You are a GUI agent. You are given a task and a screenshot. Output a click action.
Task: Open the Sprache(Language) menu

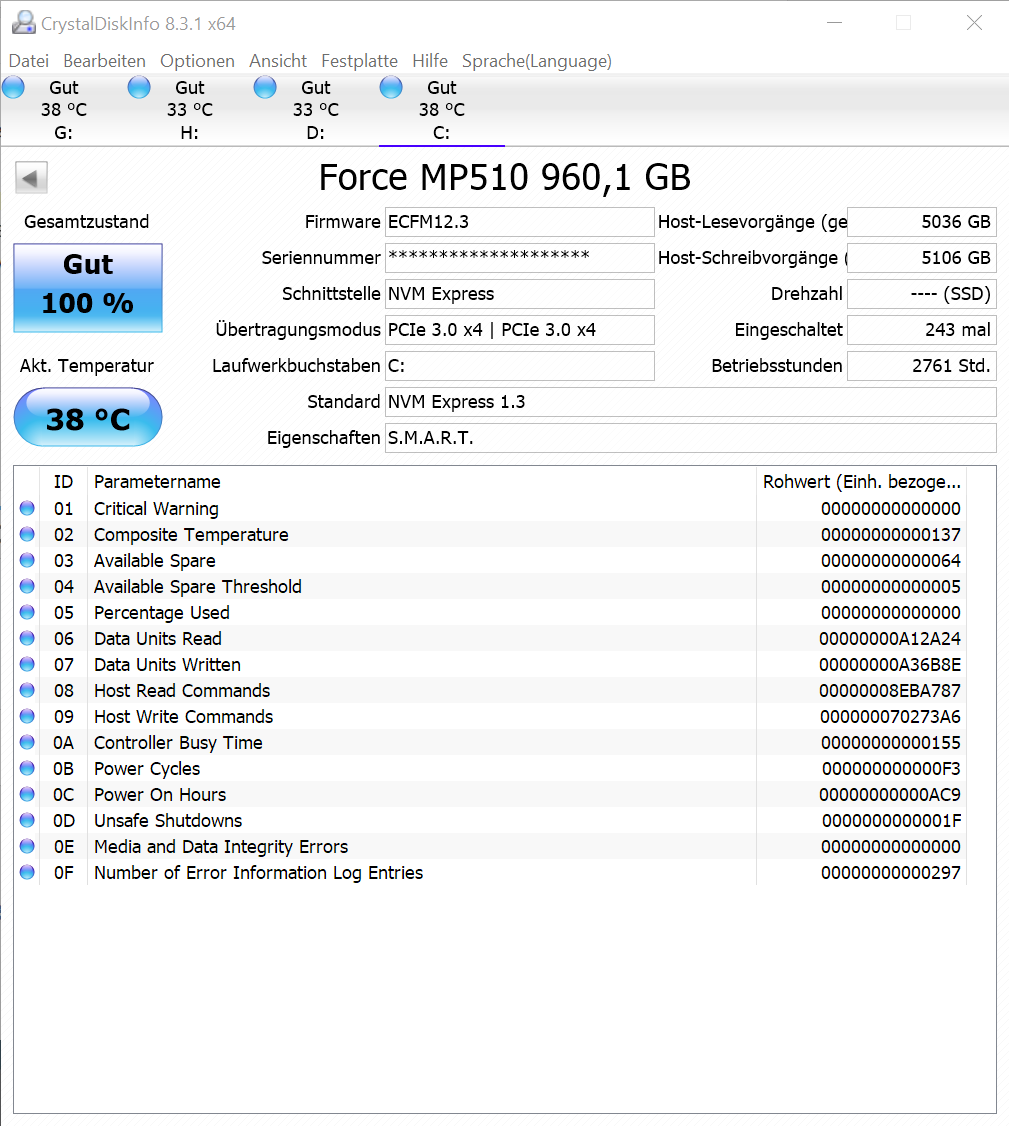[x=537, y=61]
